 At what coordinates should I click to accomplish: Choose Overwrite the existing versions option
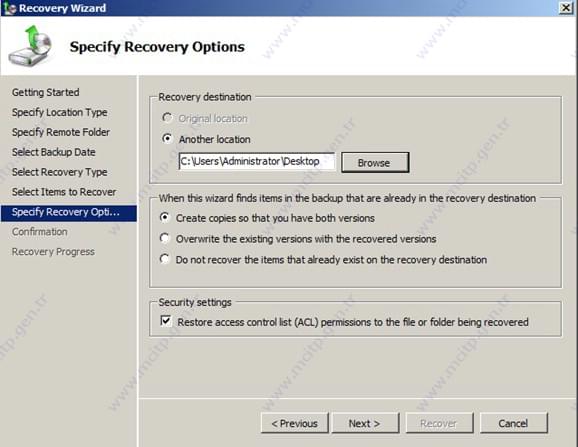164,238
